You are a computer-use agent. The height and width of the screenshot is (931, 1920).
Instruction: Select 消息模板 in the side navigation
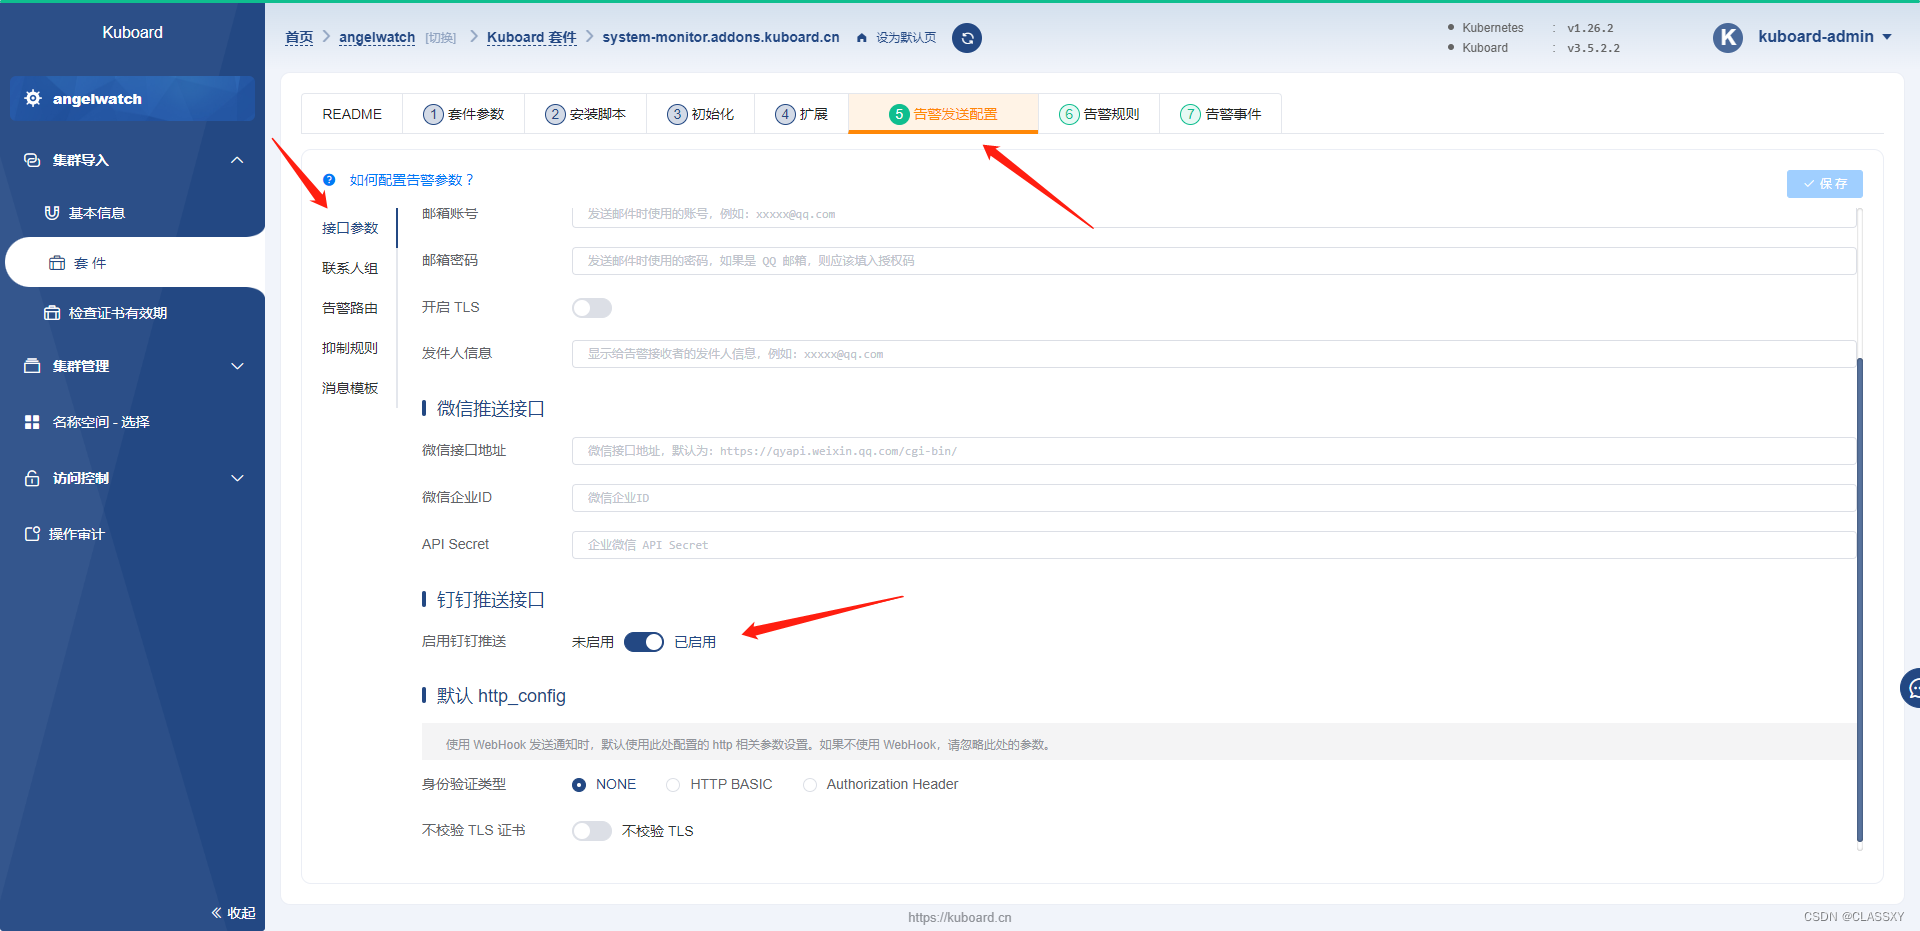click(350, 388)
